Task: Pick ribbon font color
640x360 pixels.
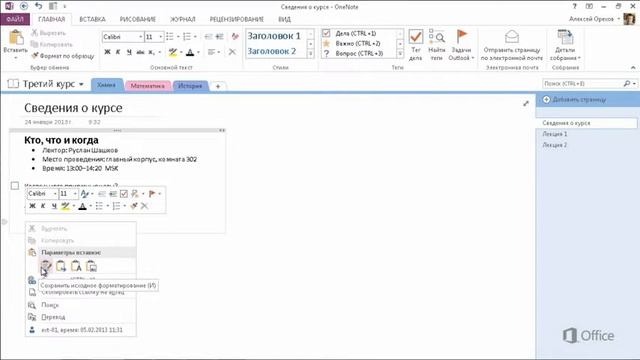Action: (x=190, y=52)
